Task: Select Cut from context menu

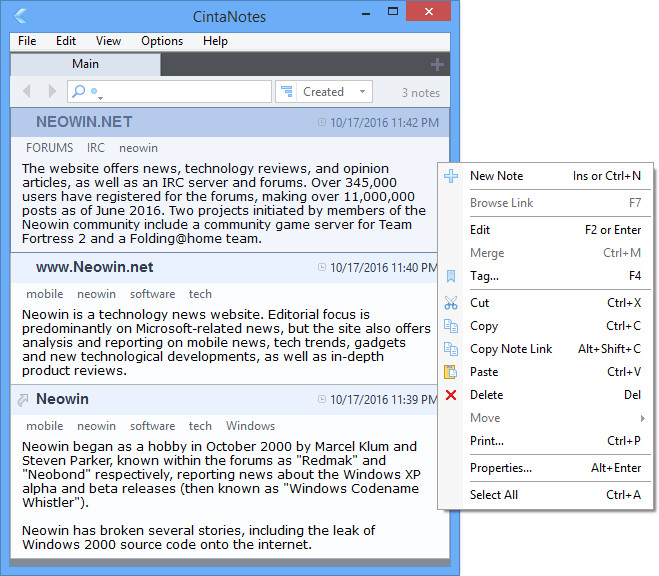Action: (546, 303)
